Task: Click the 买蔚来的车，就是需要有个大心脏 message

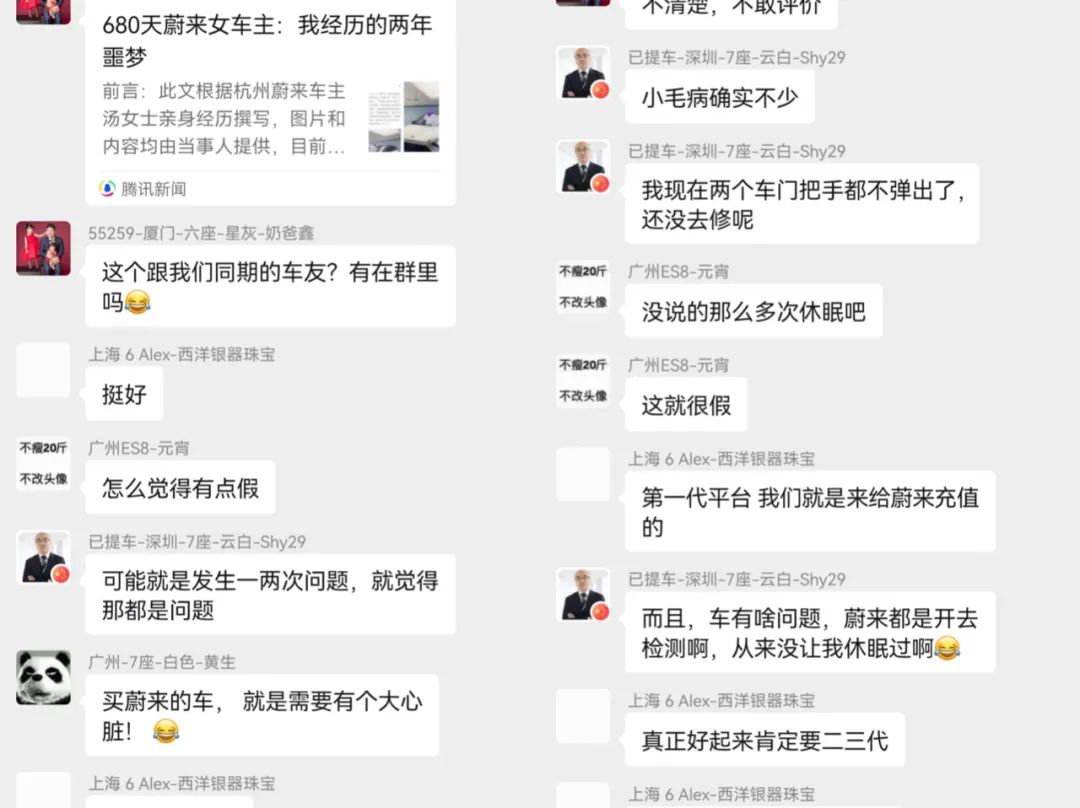Action: tap(262, 715)
